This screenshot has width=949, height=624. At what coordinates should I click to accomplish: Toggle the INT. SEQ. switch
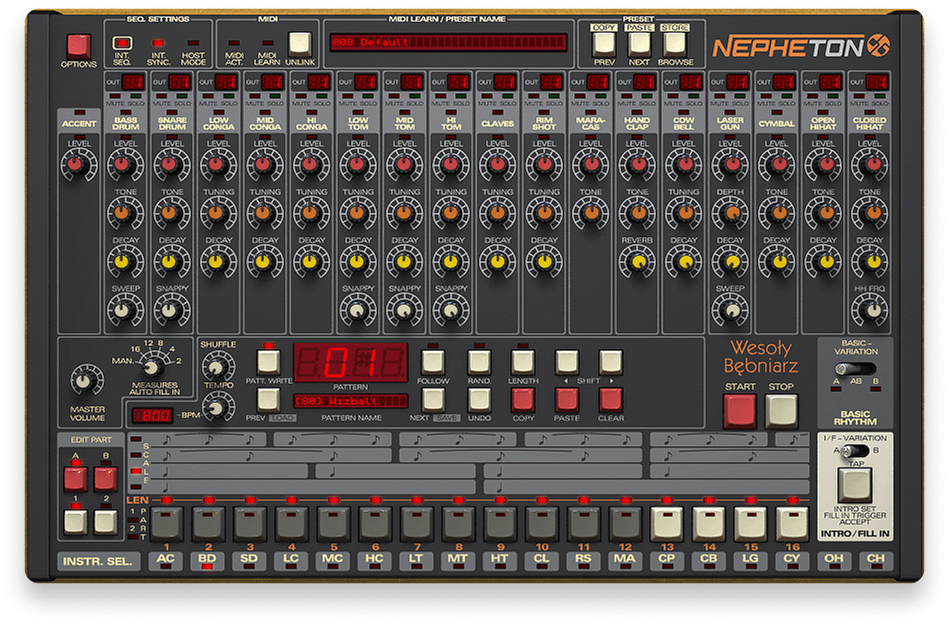pos(122,43)
